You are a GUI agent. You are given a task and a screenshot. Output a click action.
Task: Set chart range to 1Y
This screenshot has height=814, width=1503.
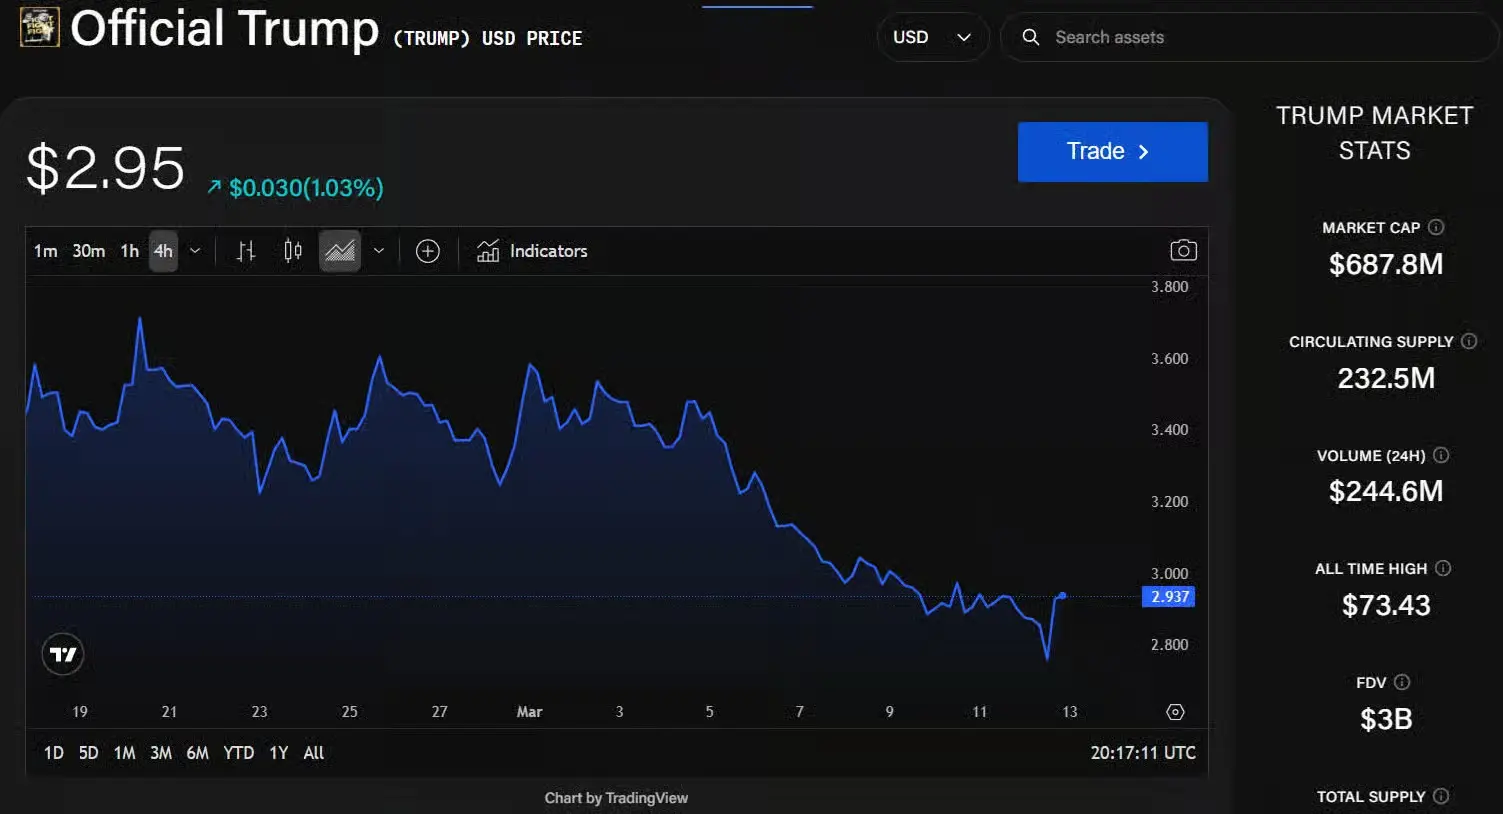279,753
